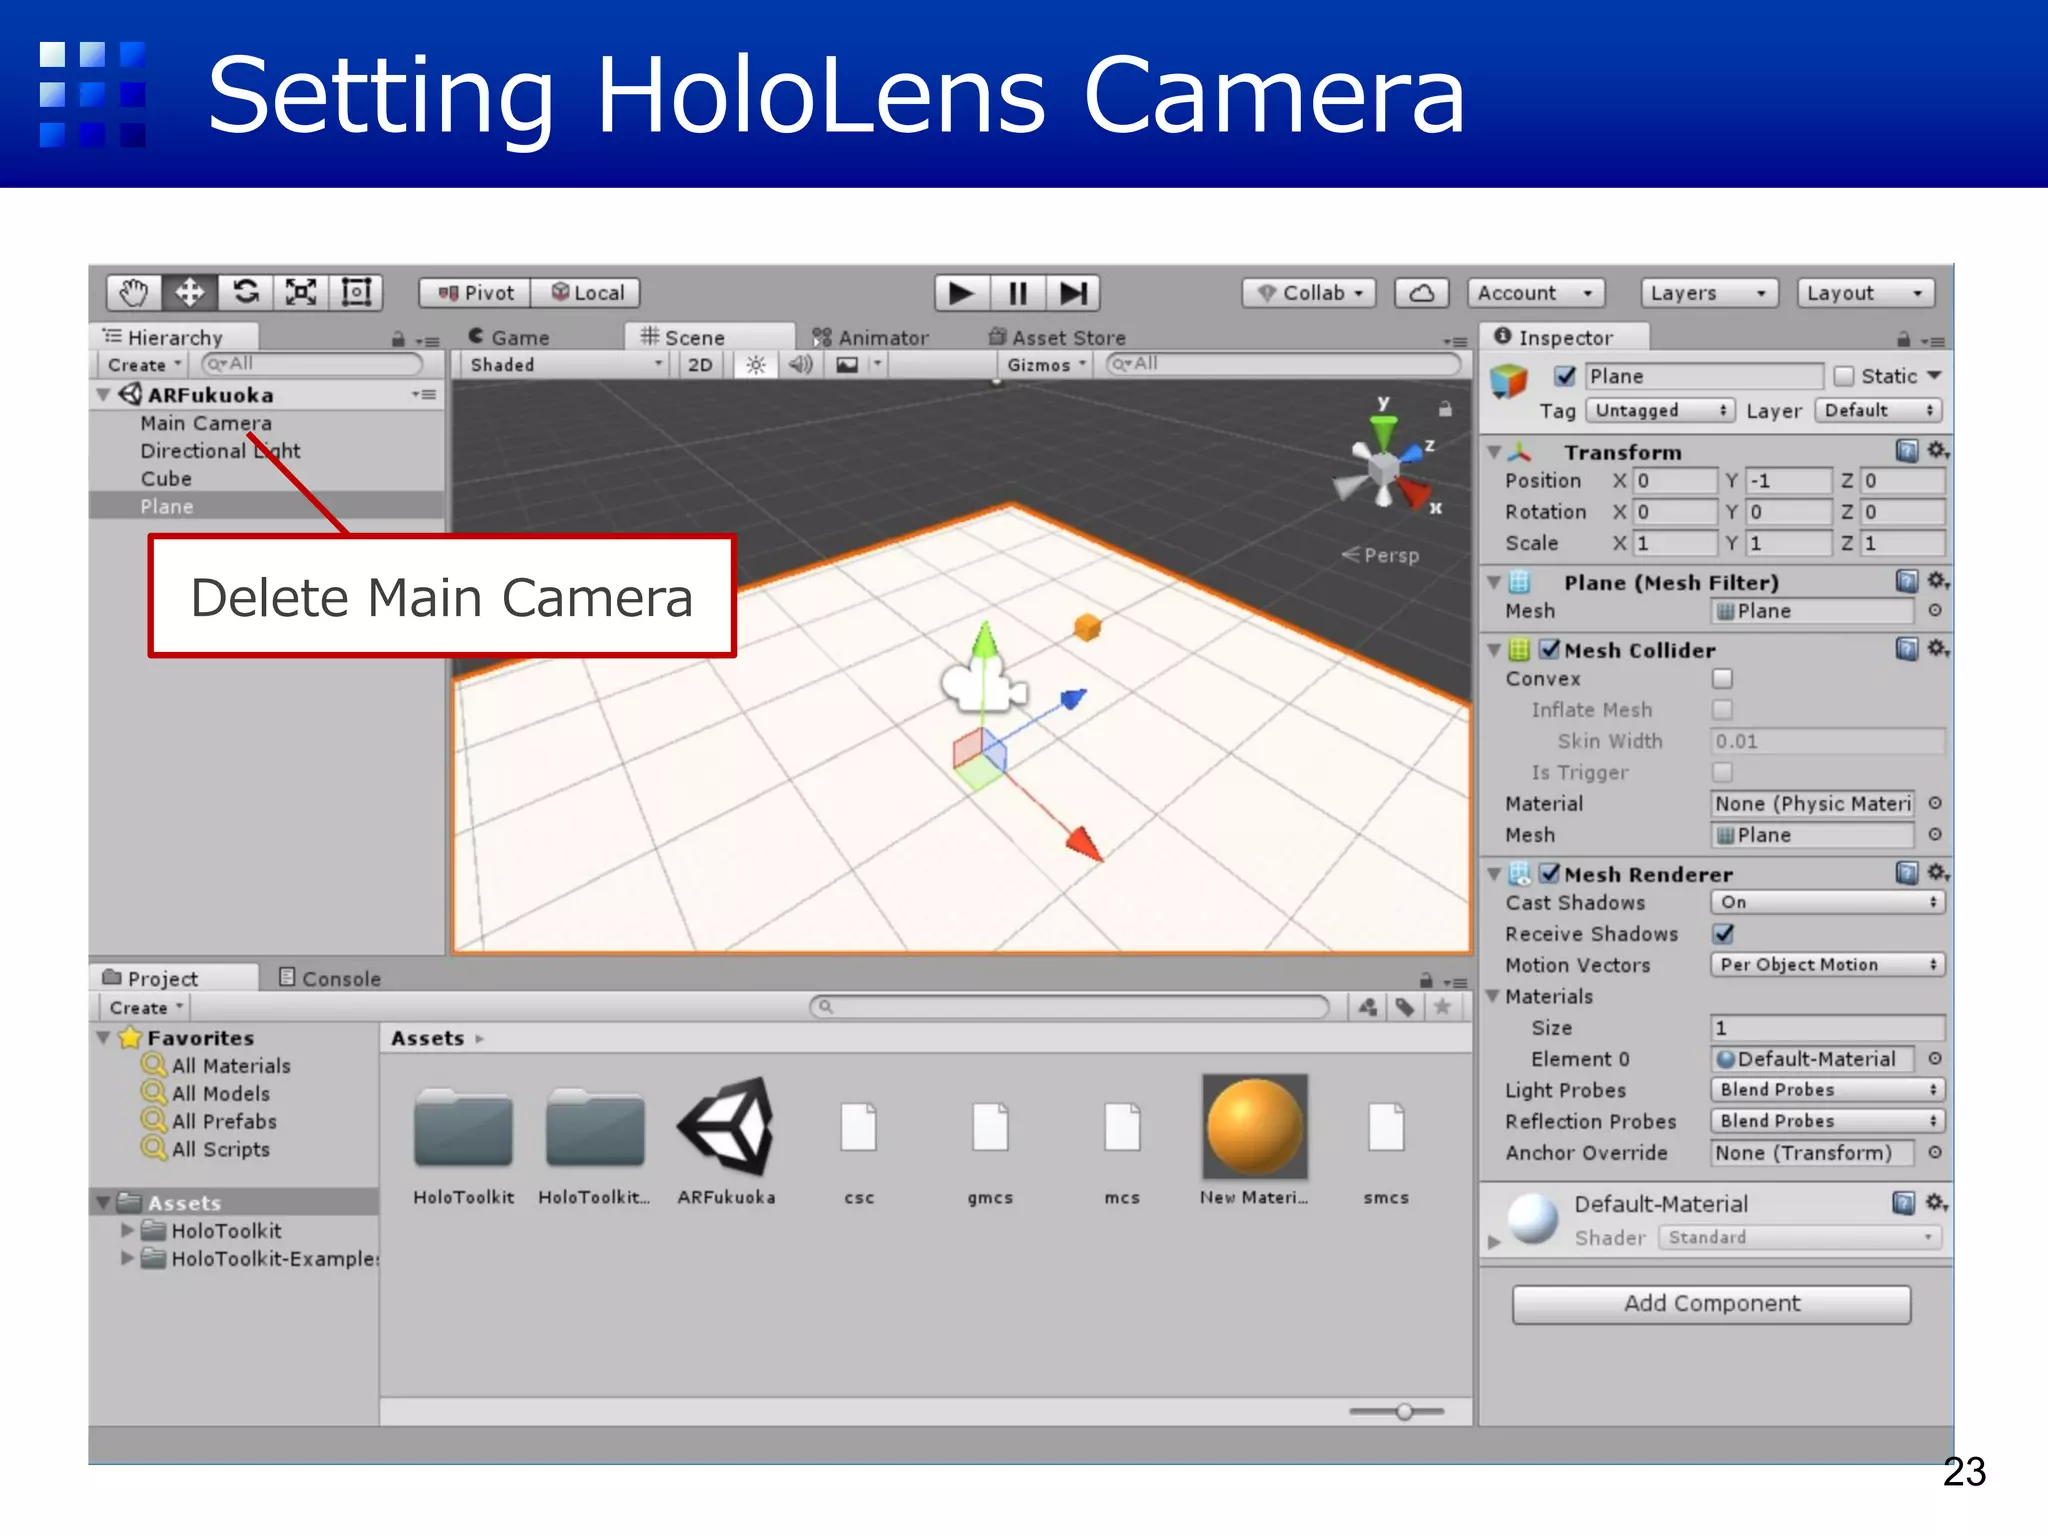Select Main Camera in Hierarchy
Image resolution: width=2048 pixels, height=1536 pixels.
tap(206, 423)
